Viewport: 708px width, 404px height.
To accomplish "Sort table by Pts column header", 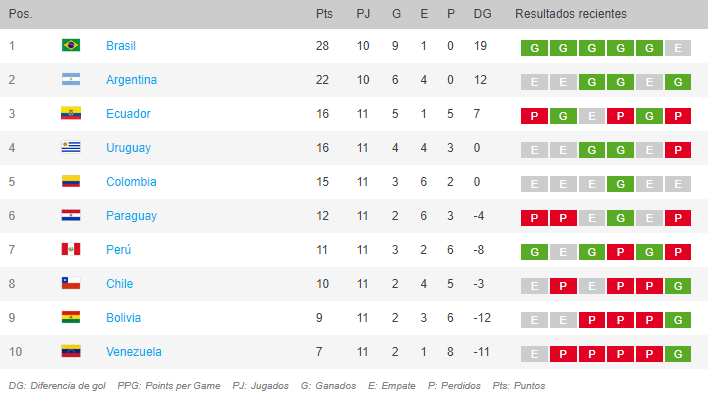I will point(324,14).
